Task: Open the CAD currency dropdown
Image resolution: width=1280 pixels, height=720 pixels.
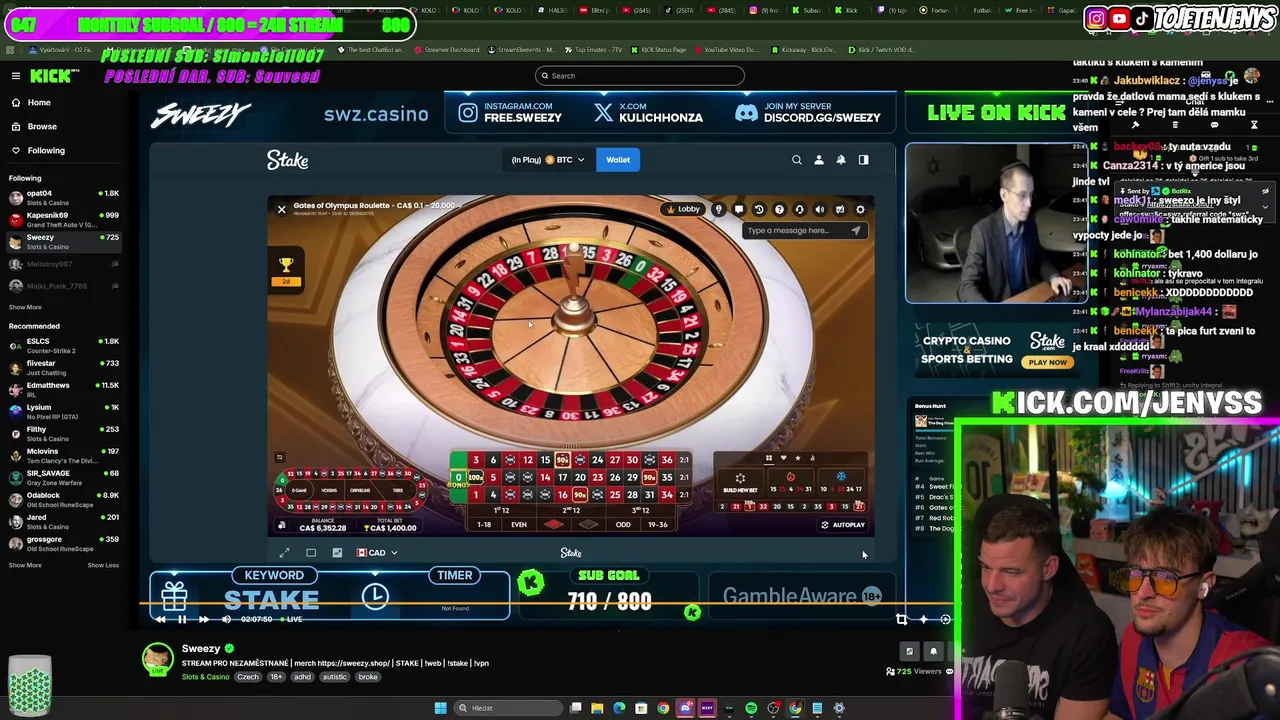Action: [377, 552]
